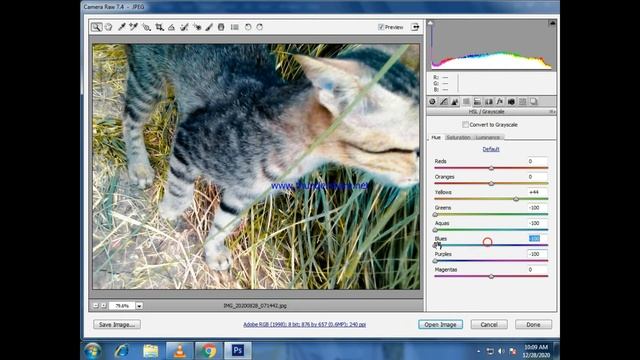Click the Cancel button
Viewport: 640px width, 360px height.
pyautogui.click(x=489, y=324)
